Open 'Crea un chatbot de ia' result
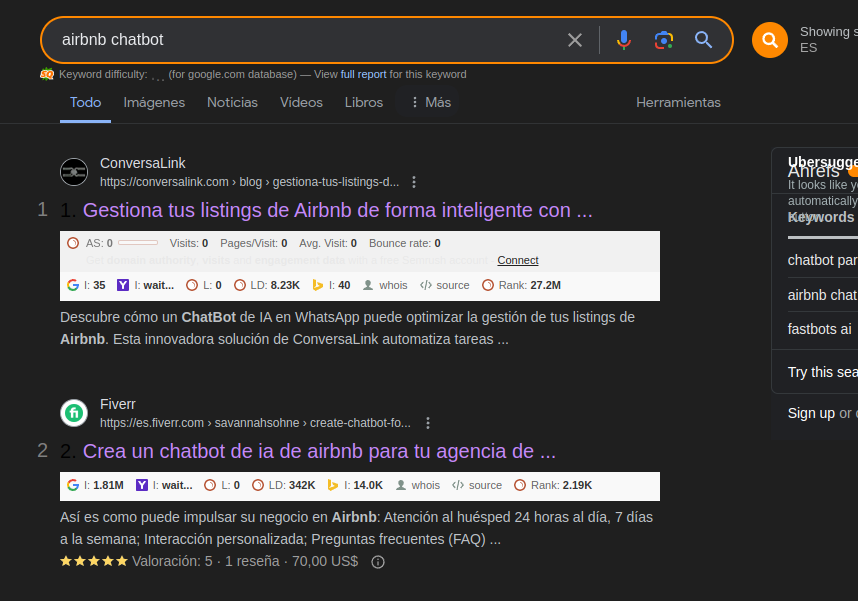 pos(319,452)
